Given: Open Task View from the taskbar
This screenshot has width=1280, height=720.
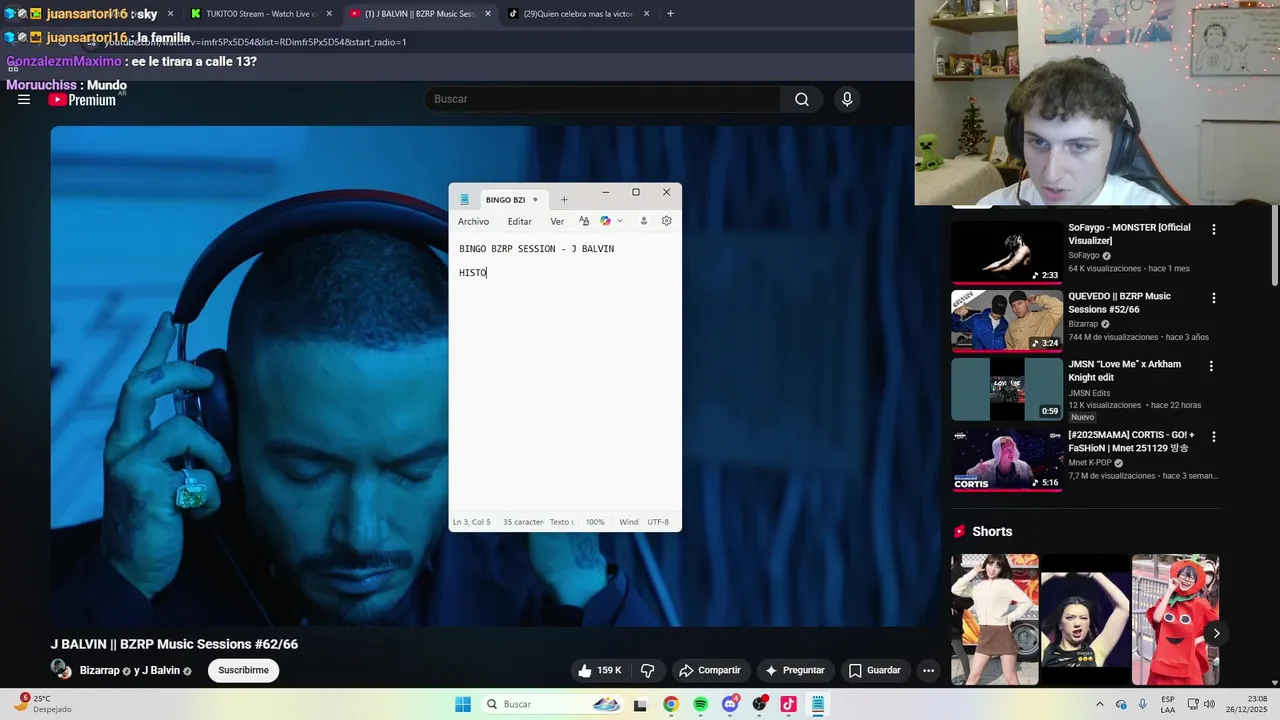Looking at the screenshot, I should point(641,704).
